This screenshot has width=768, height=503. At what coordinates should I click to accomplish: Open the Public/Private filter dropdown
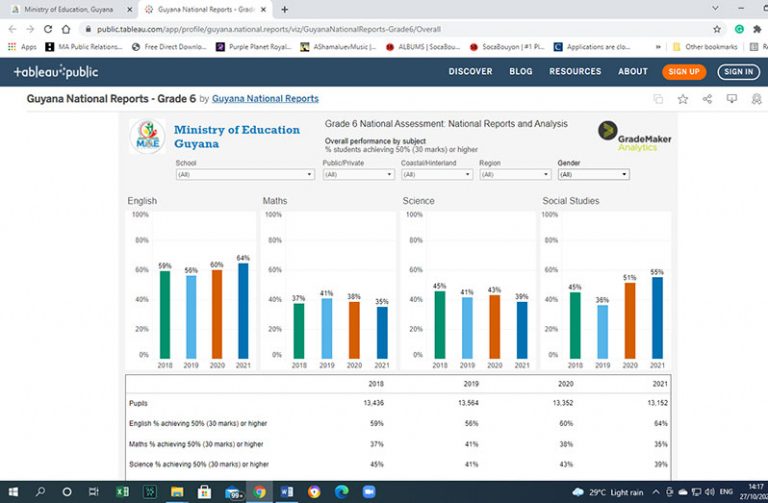click(x=359, y=174)
